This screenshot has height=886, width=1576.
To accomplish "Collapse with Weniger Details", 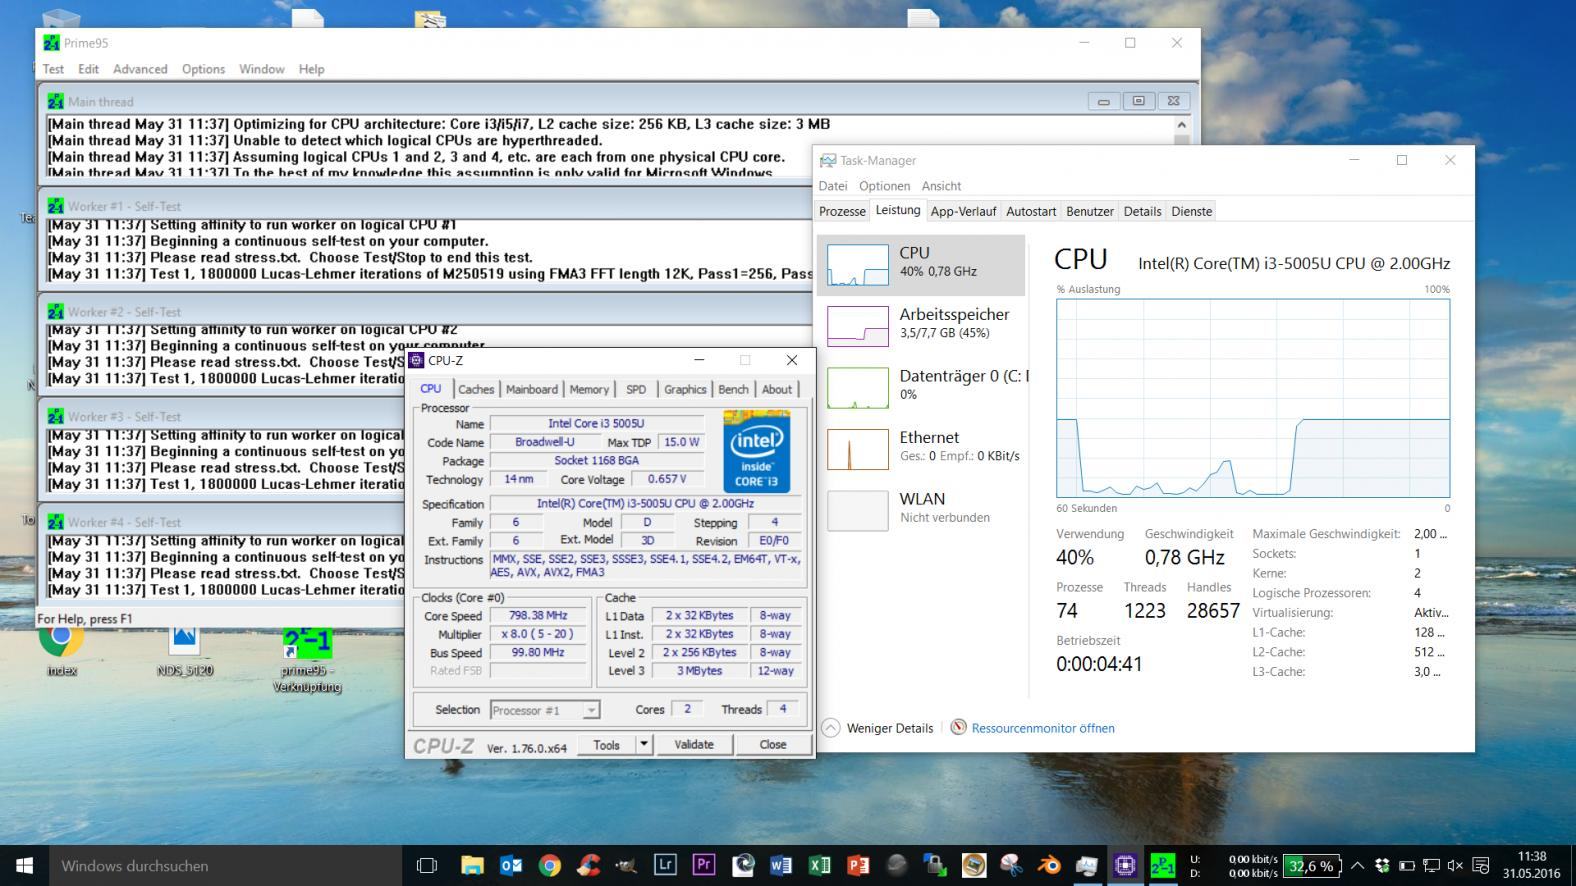I will (x=878, y=728).
